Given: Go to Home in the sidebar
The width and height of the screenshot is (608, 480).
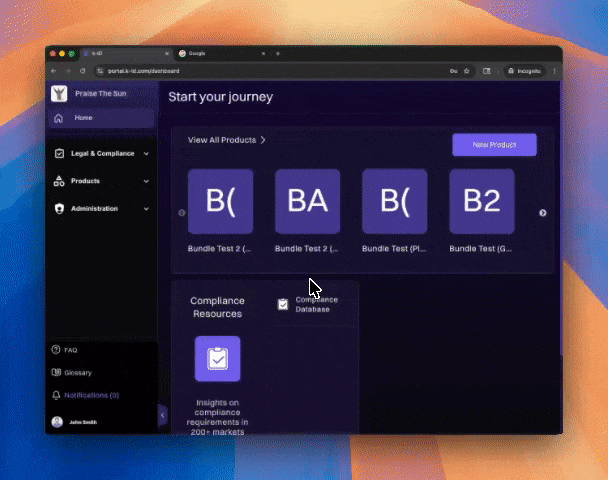Looking at the screenshot, I should [x=82, y=118].
